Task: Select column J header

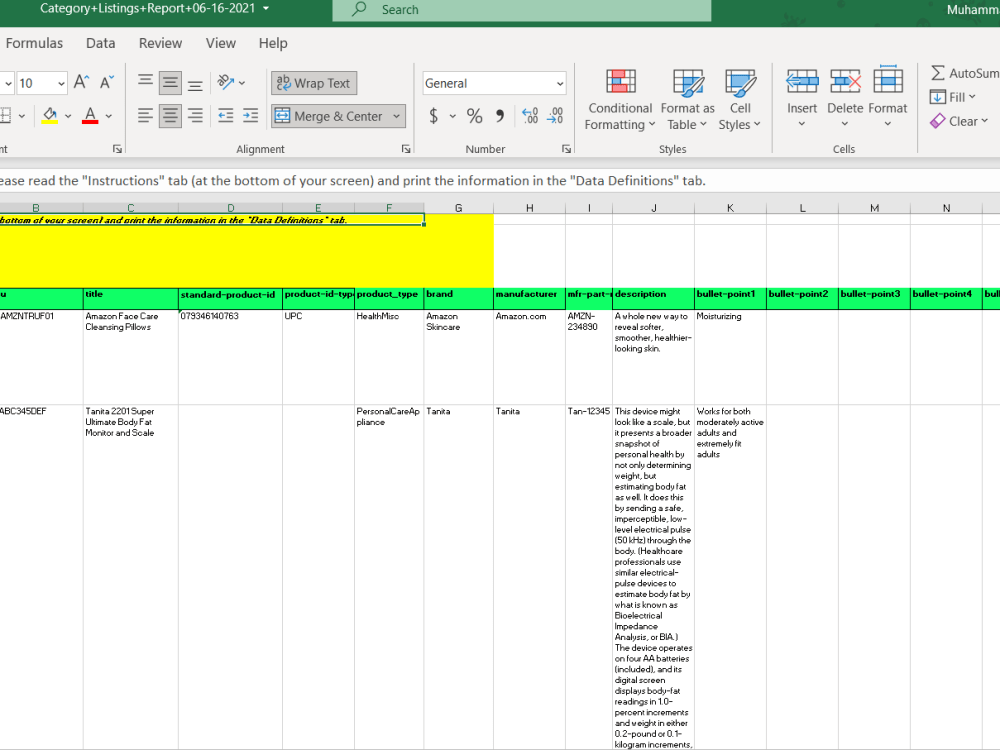Action: click(654, 208)
